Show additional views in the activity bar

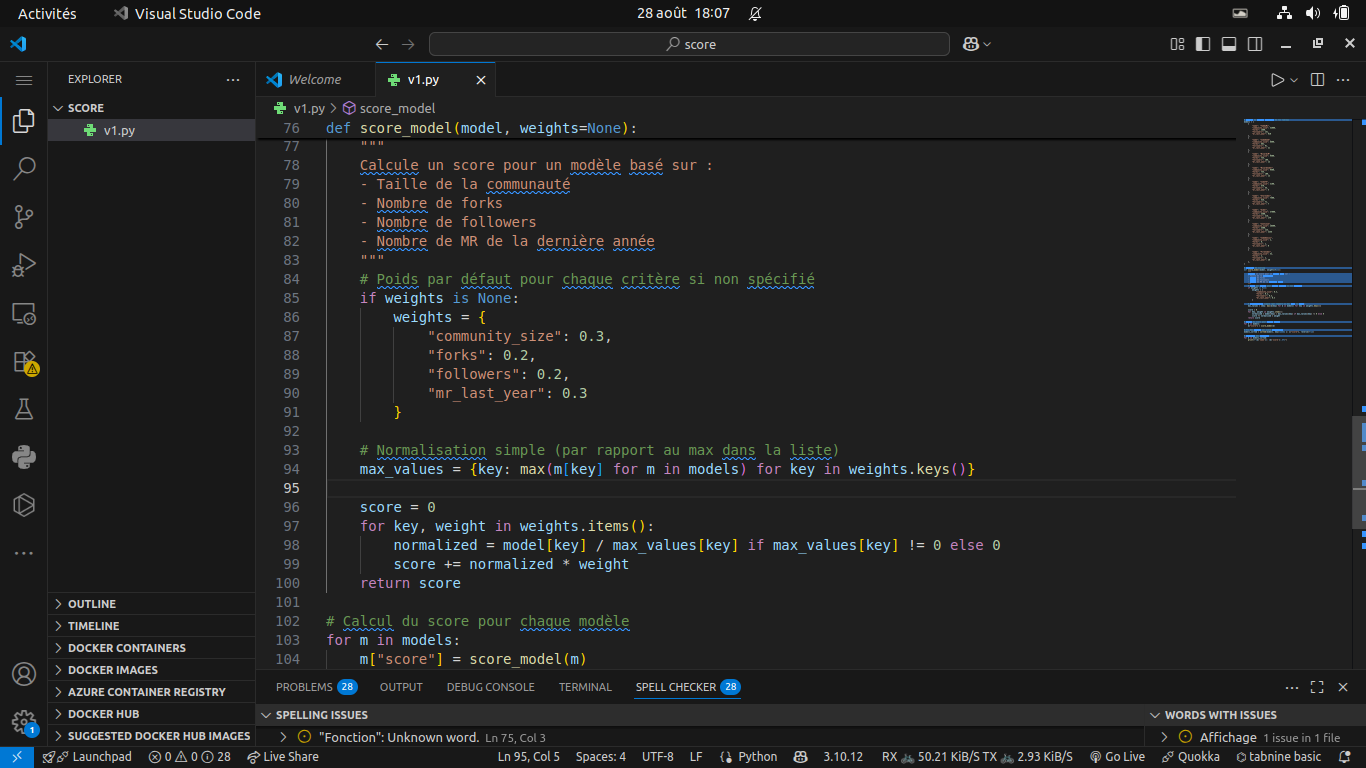pyautogui.click(x=24, y=553)
